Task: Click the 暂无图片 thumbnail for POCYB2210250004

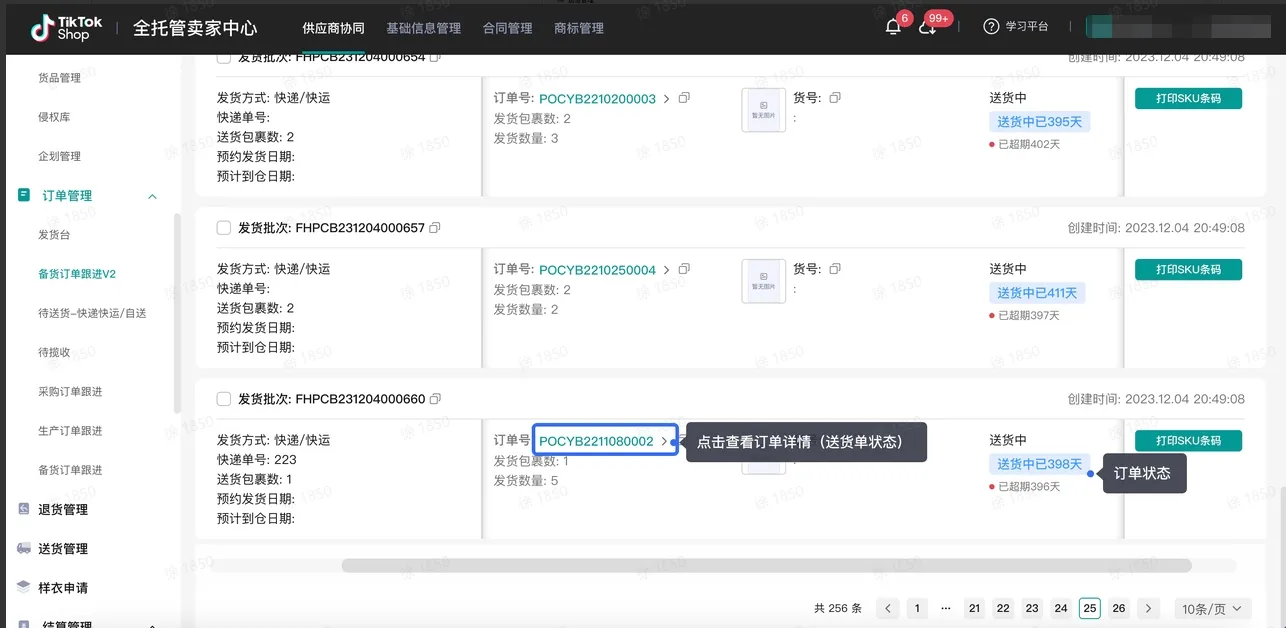Action: click(x=763, y=281)
